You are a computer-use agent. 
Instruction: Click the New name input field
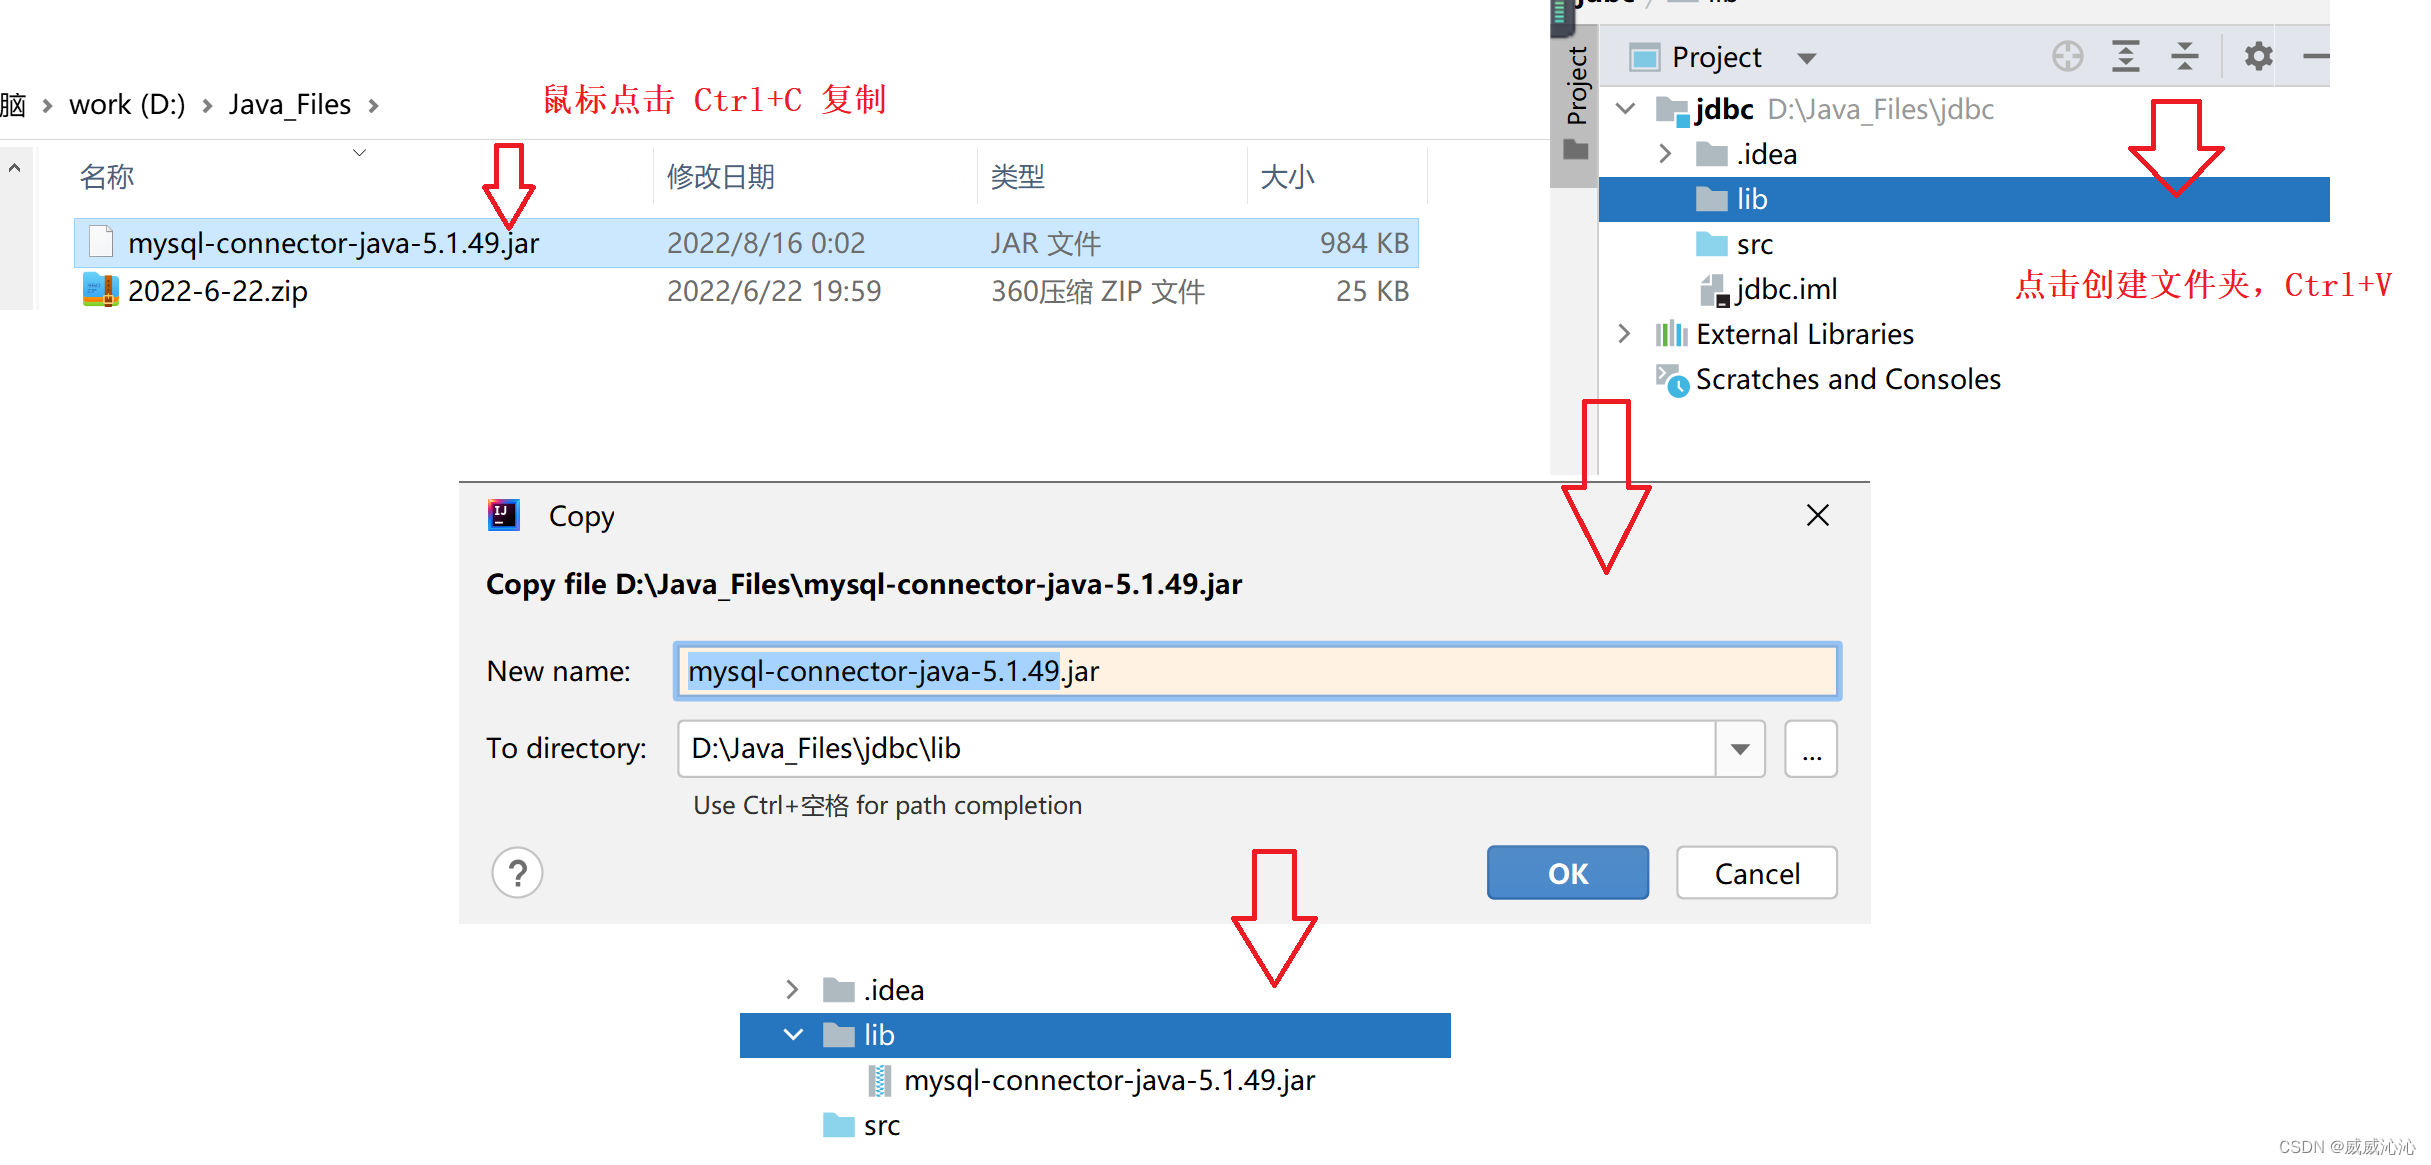pyautogui.click(x=1255, y=671)
